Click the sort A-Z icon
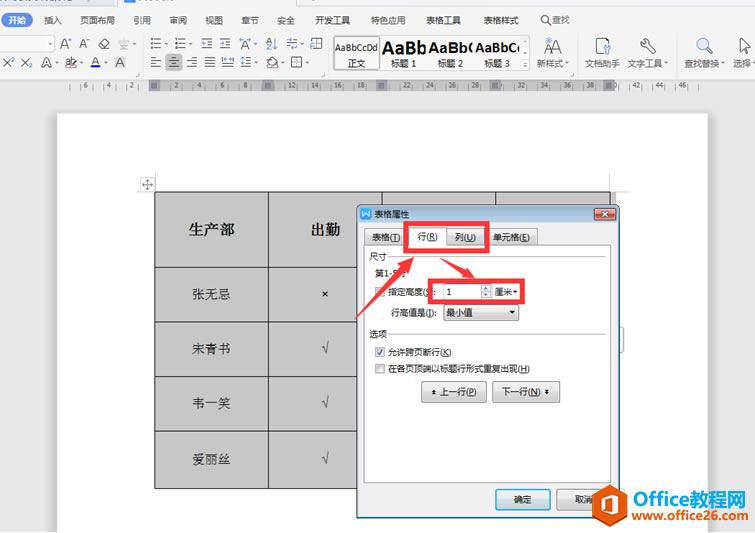Image resolution: width=755 pixels, height=533 pixels. [272, 44]
